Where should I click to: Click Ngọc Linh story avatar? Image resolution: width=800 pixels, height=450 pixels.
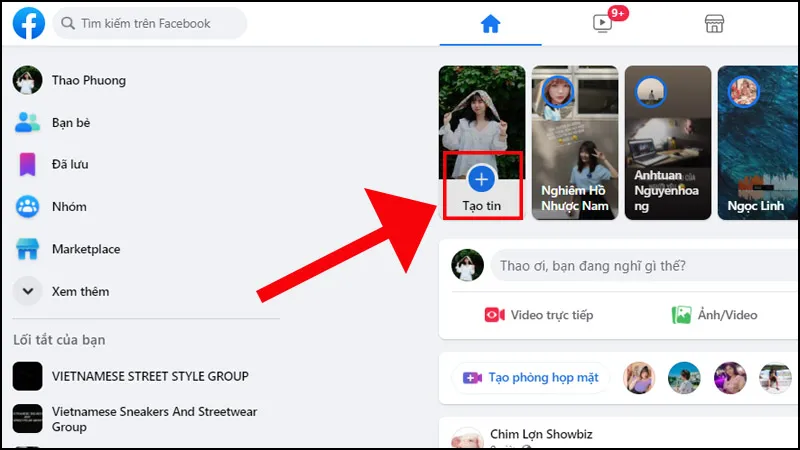tap(743, 92)
